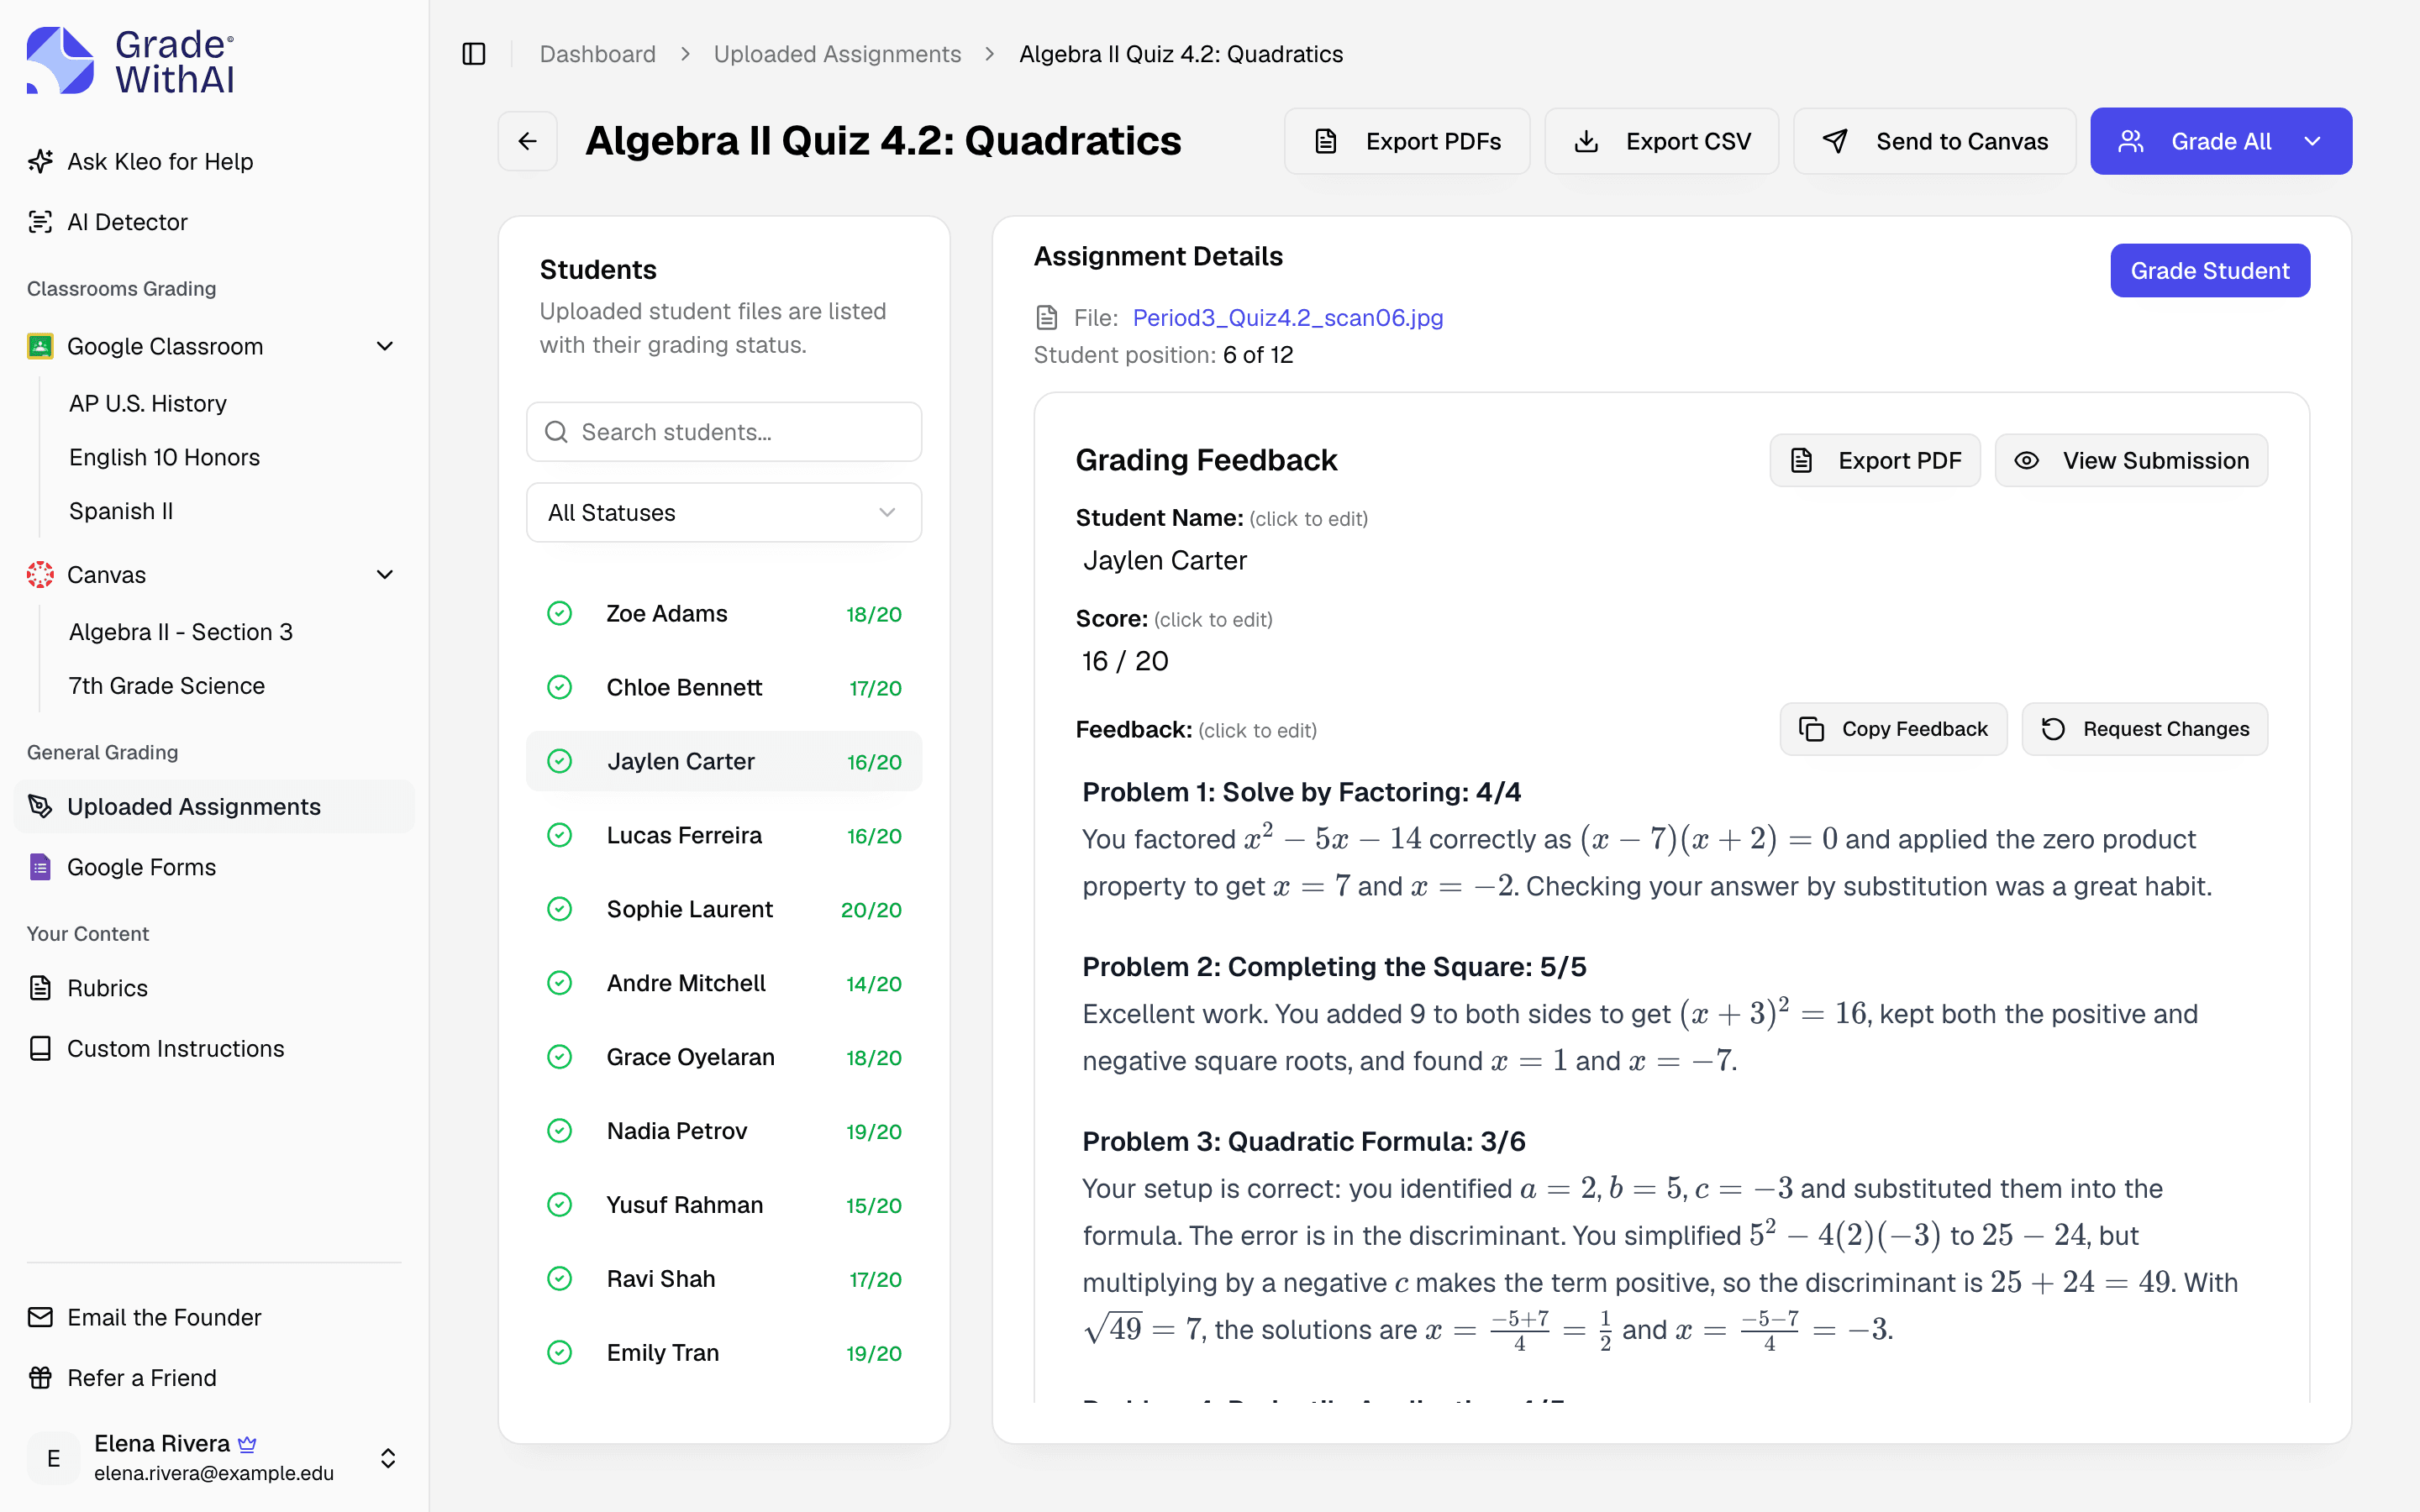Viewport: 2420px width, 1512px height.
Task: Edit the student name Jaylen Carter
Action: [x=1165, y=560]
